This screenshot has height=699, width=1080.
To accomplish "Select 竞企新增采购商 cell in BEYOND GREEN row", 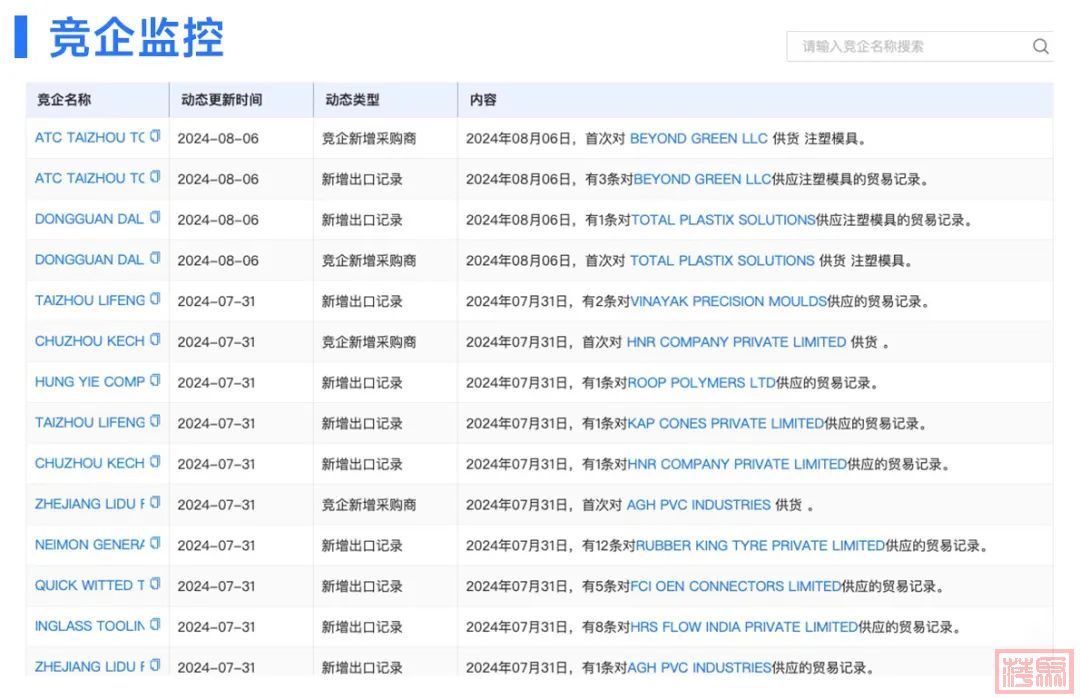I will pos(368,138).
